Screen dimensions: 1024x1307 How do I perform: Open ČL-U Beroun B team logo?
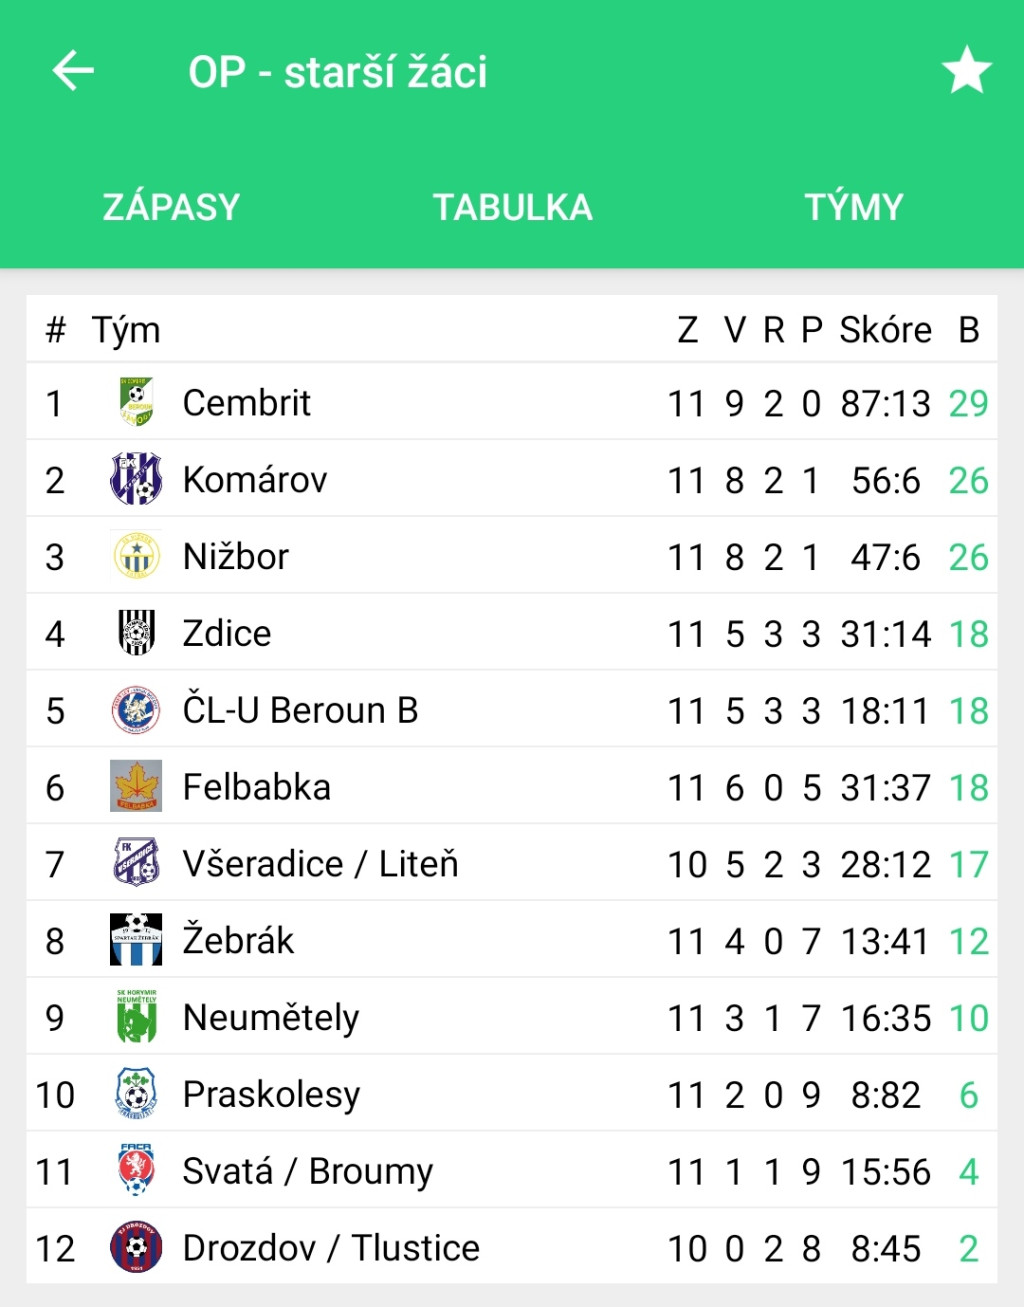(x=136, y=710)
